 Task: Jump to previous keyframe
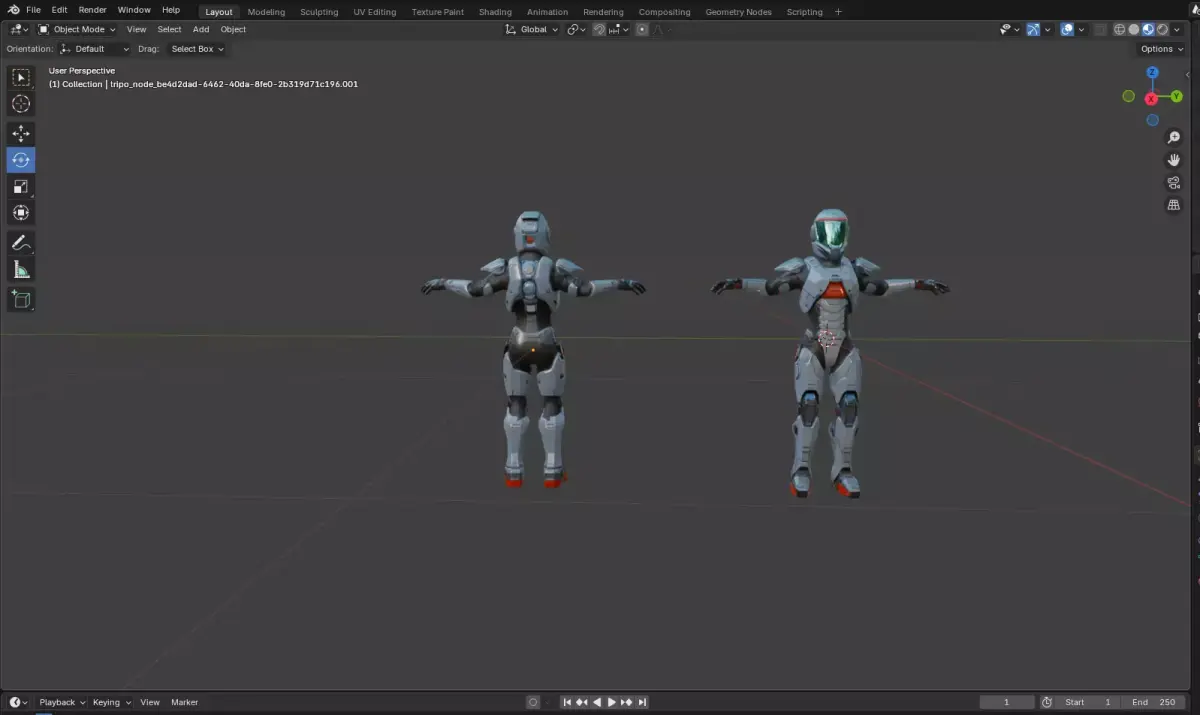(582, 702)
